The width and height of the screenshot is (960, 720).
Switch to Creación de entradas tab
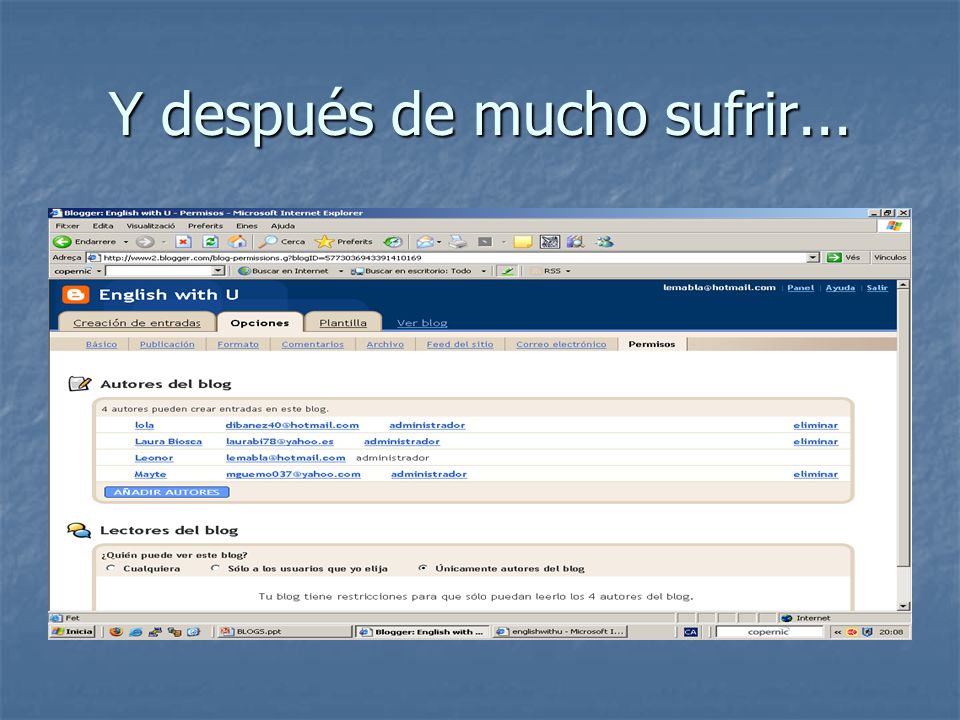137,323
